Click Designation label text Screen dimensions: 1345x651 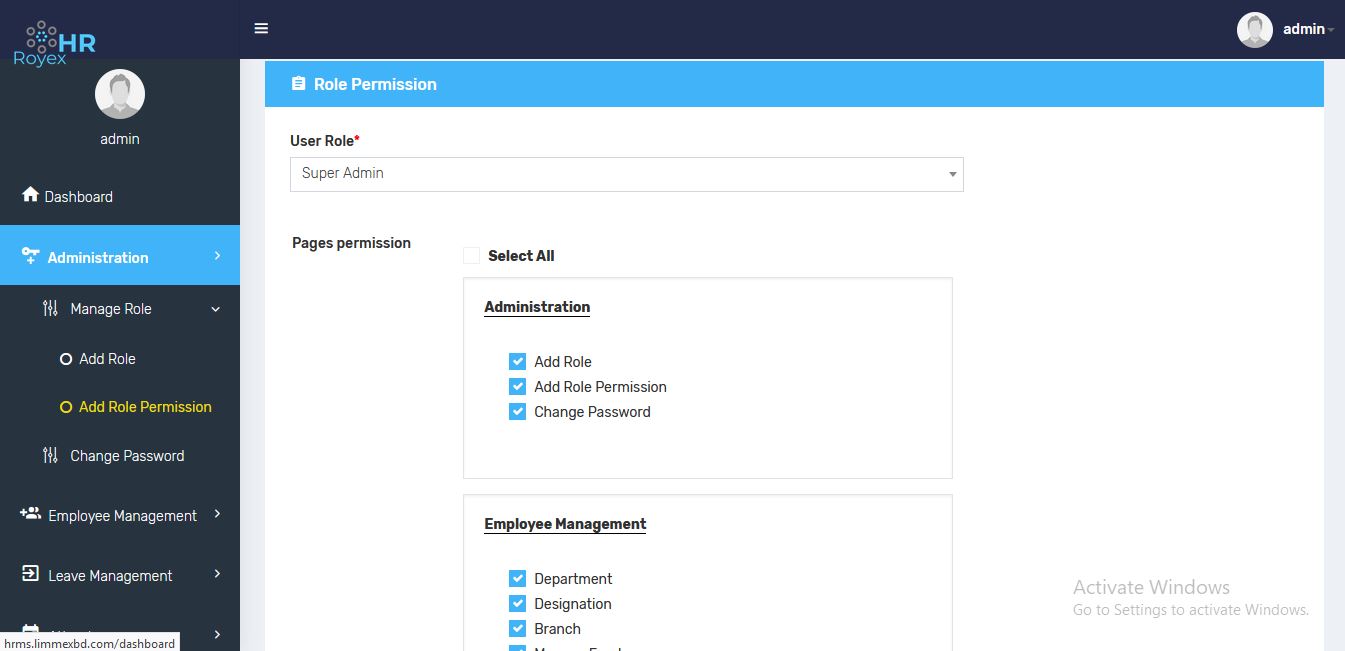[x=573, y=604]
